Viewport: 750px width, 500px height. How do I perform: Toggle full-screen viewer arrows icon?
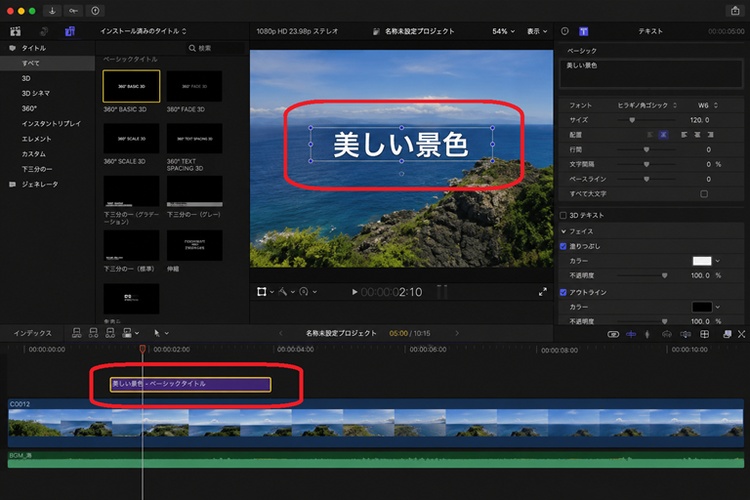pyautogui.click(x=542, y=291)
